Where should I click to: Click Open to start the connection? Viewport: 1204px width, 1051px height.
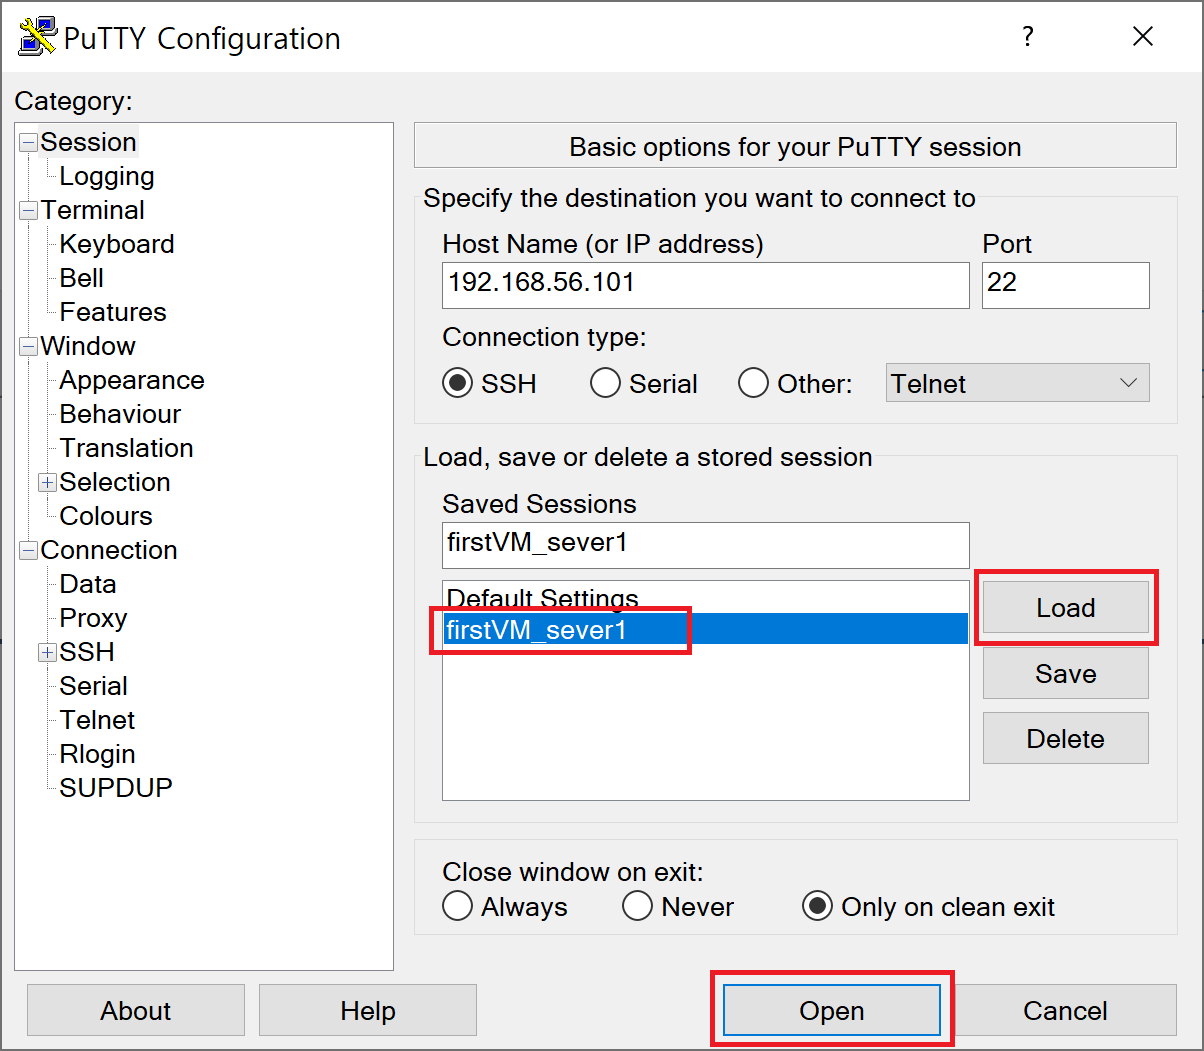[x=831, y=1010]
